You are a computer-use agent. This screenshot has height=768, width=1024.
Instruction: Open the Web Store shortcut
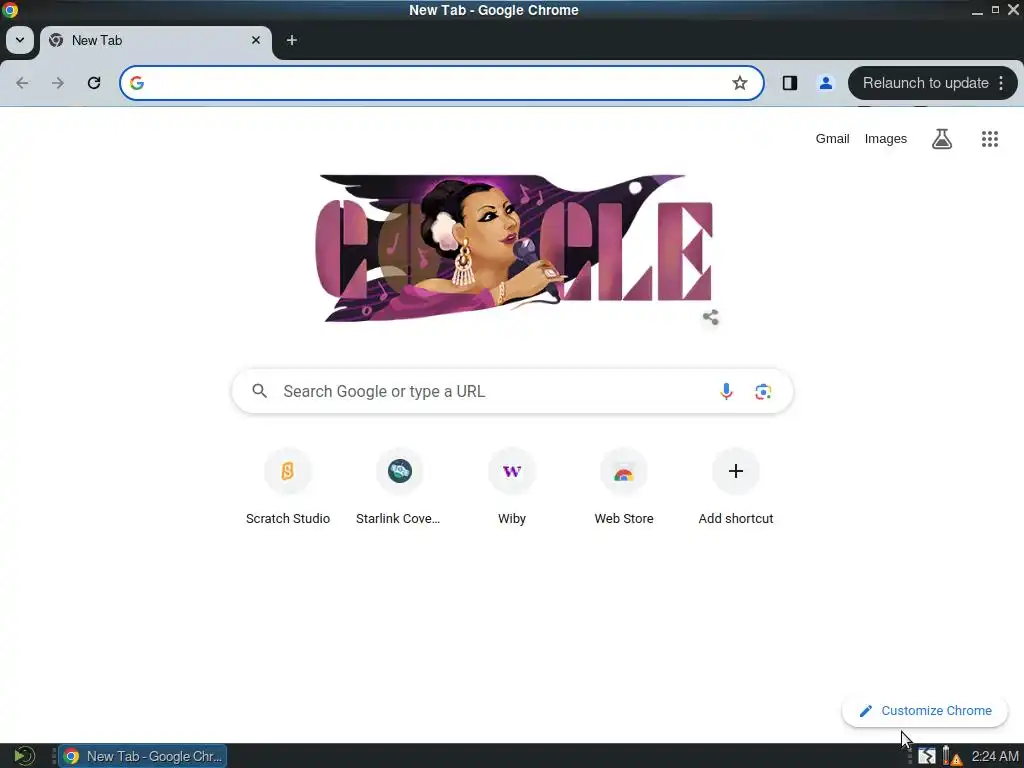click(624, 488)
